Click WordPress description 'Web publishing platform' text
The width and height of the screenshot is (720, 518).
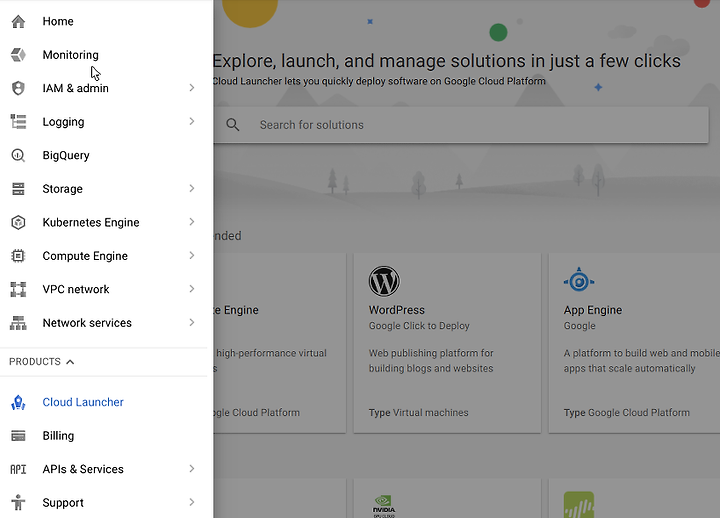[x=431, y=360]
